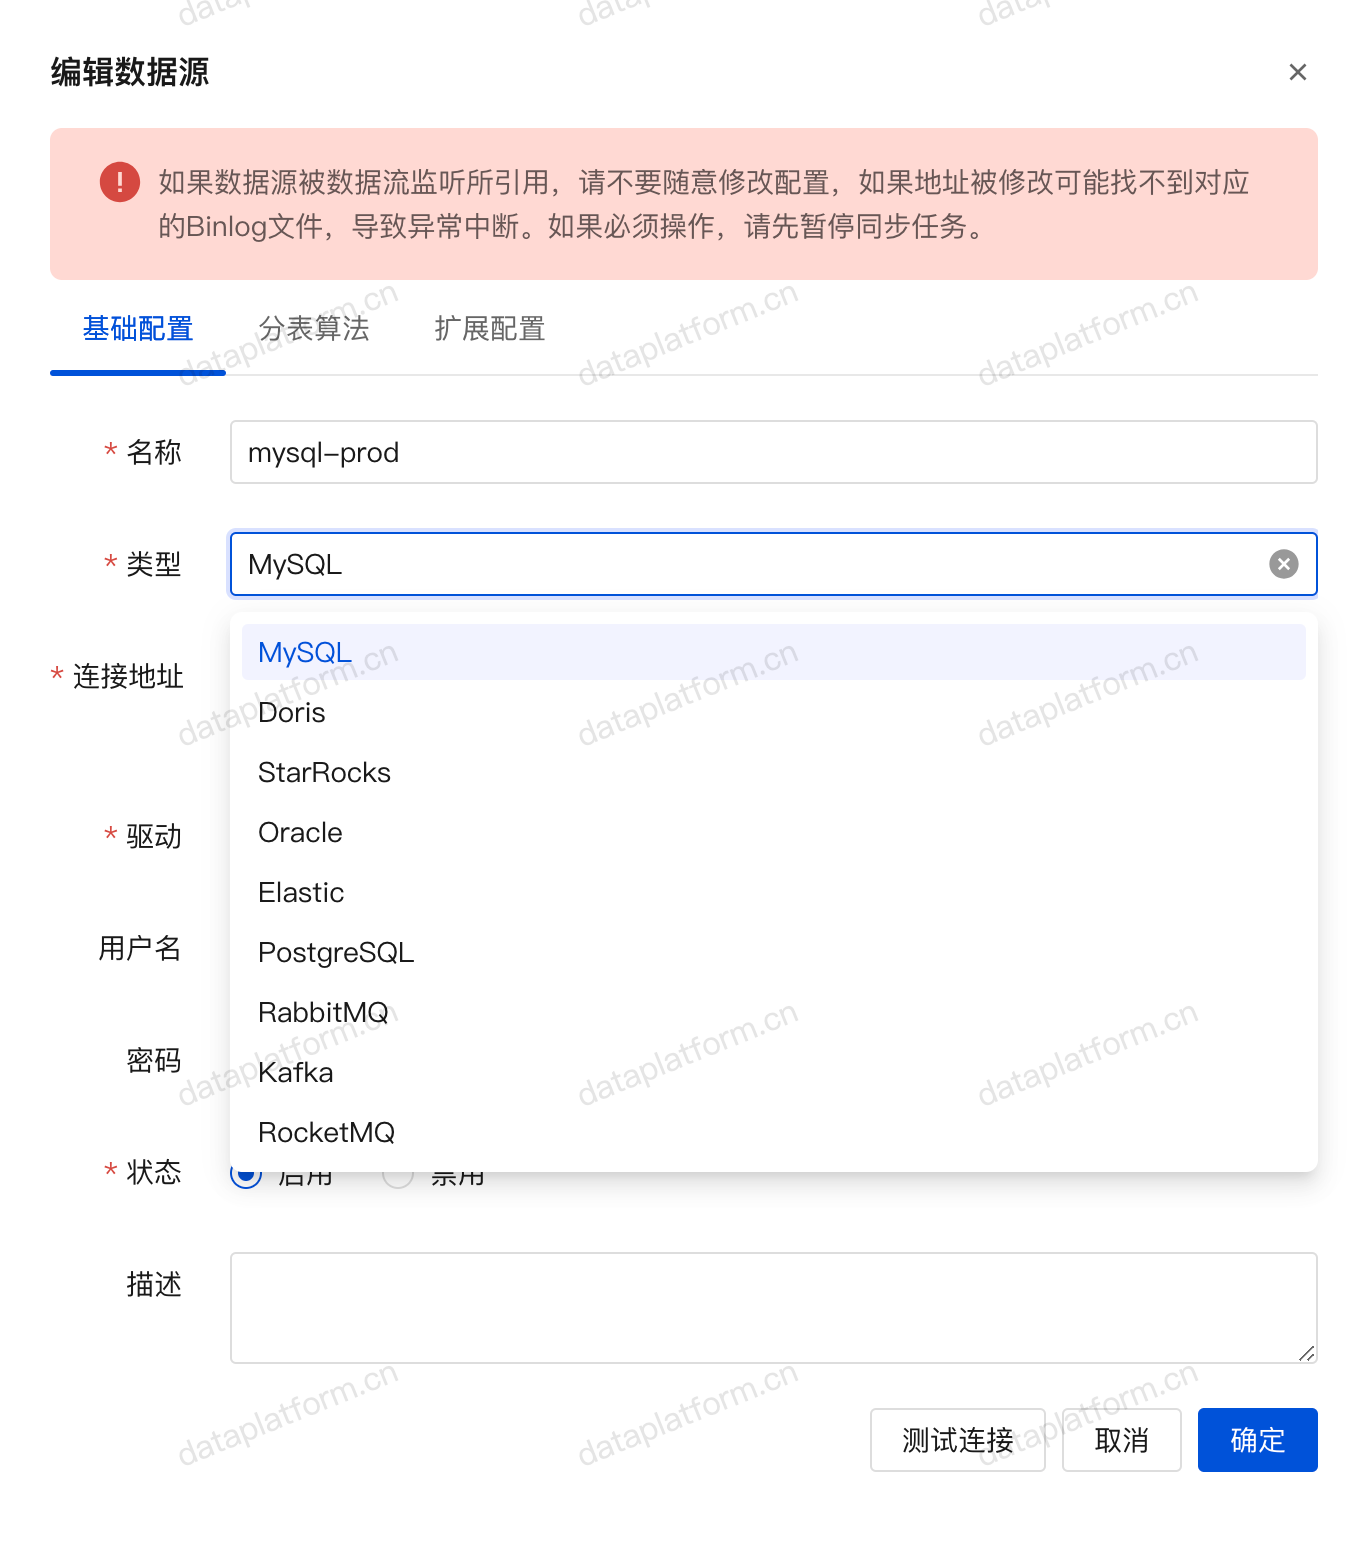The image size is (1368, 1546).
Task: Select the 基础配置 tab
Action: tap(138, 329)
